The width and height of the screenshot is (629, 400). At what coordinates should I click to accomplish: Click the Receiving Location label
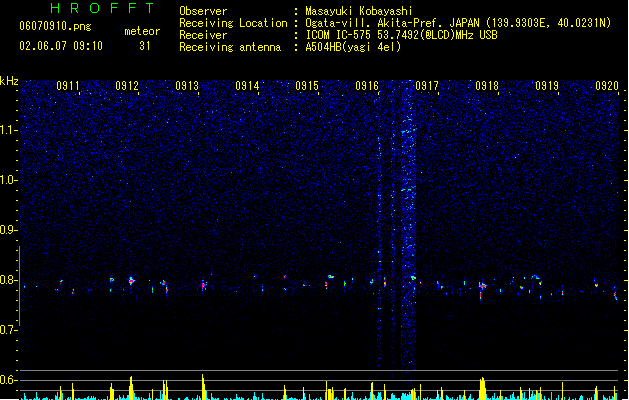coord(233,23)
